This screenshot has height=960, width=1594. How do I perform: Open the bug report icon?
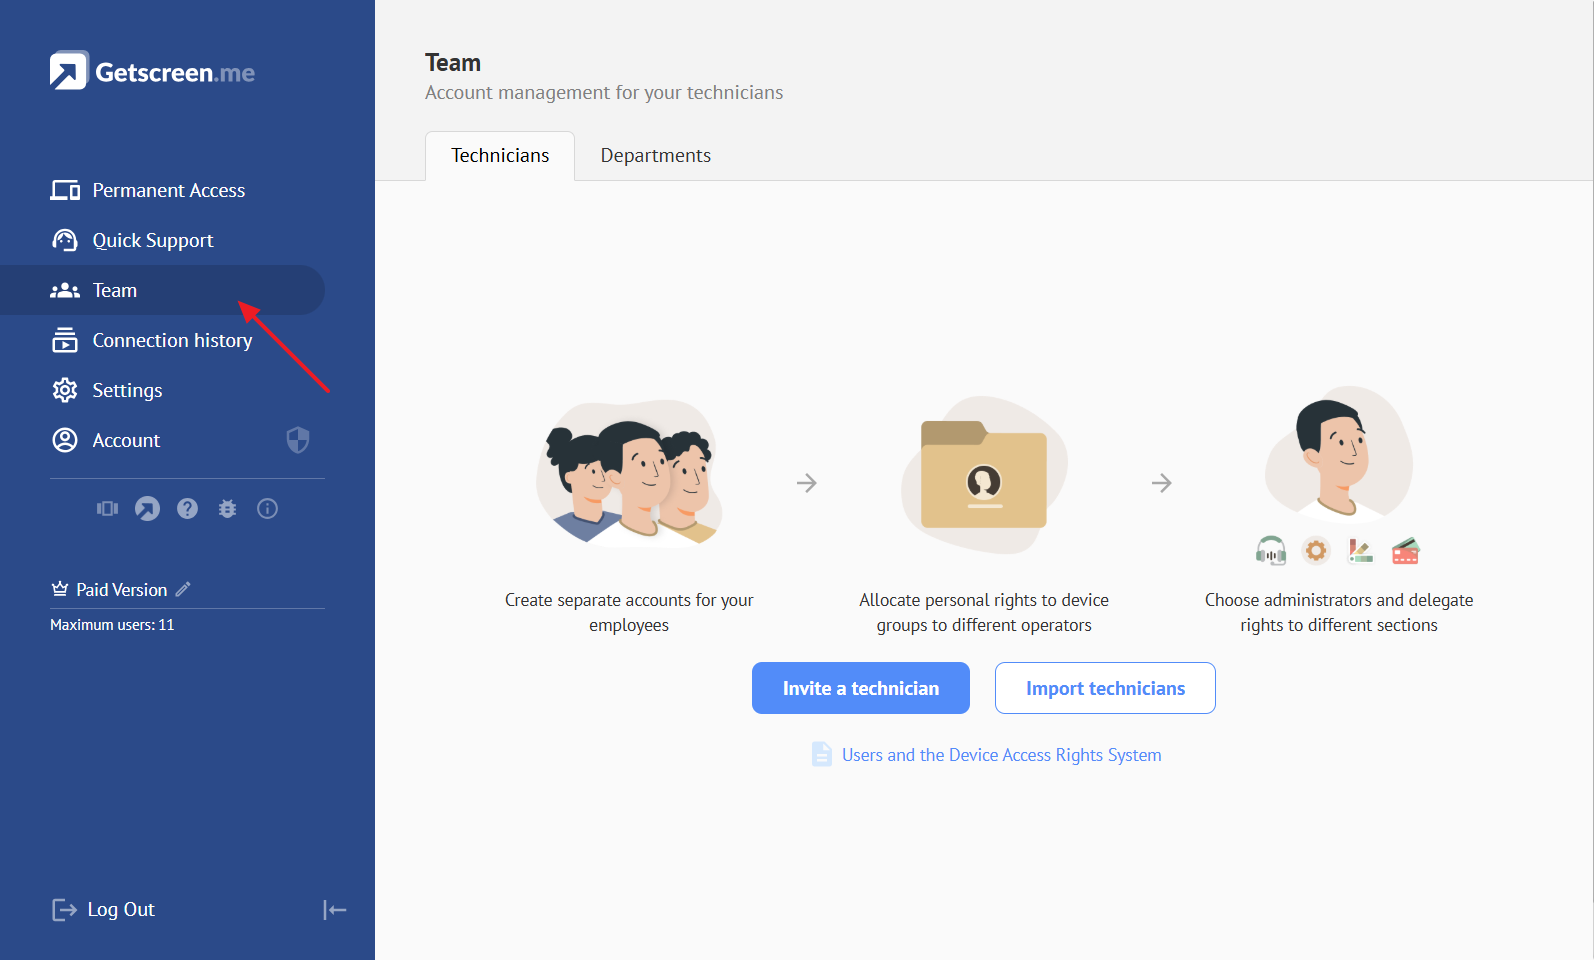[227, 509]
